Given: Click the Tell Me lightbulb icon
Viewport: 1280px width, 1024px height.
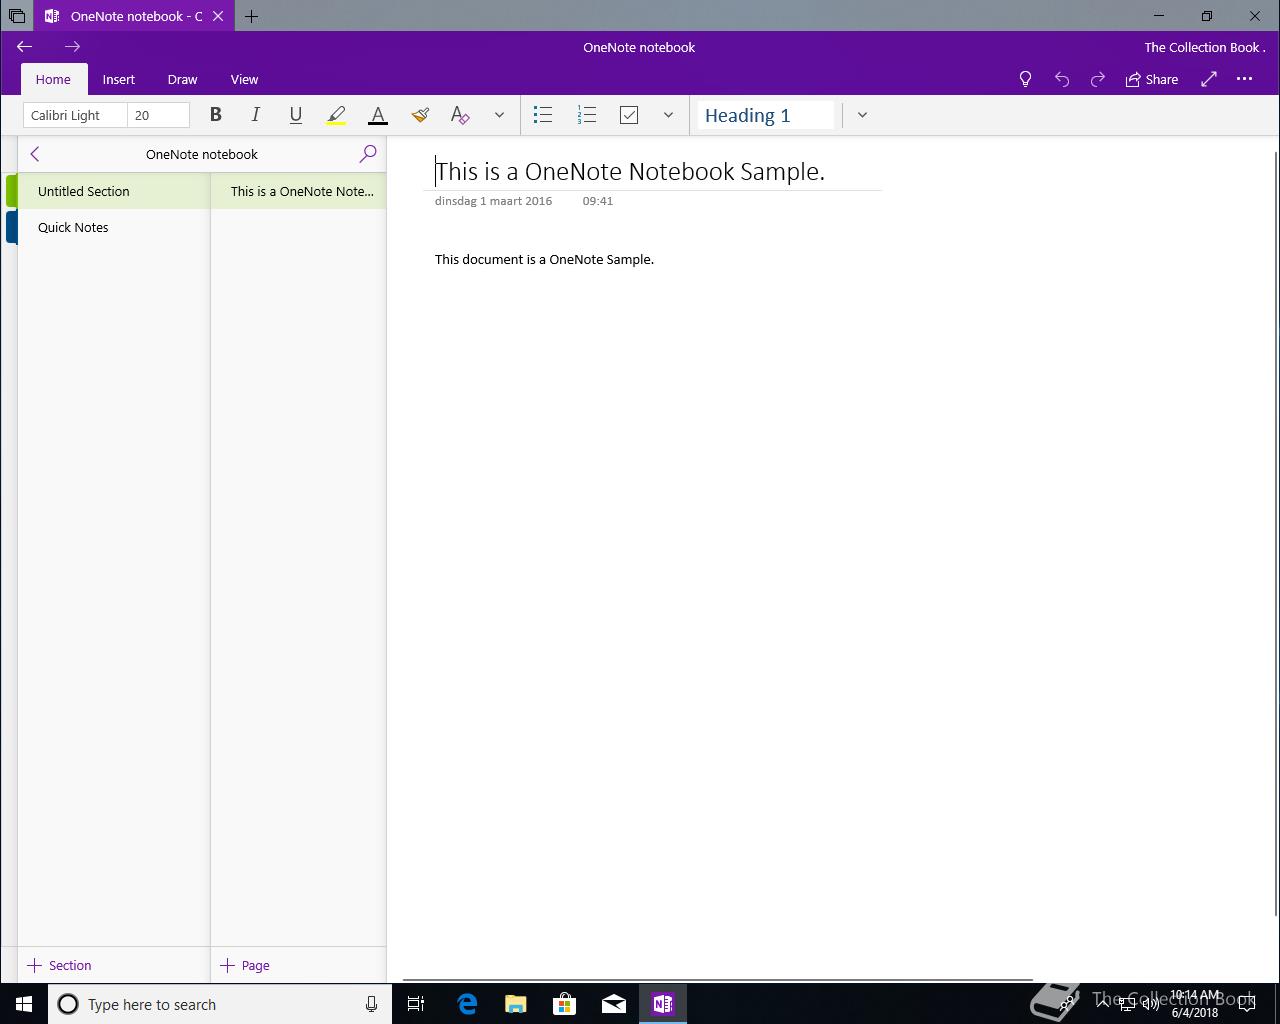Looking at the screenshot, I should click(x=1025, y=79).
